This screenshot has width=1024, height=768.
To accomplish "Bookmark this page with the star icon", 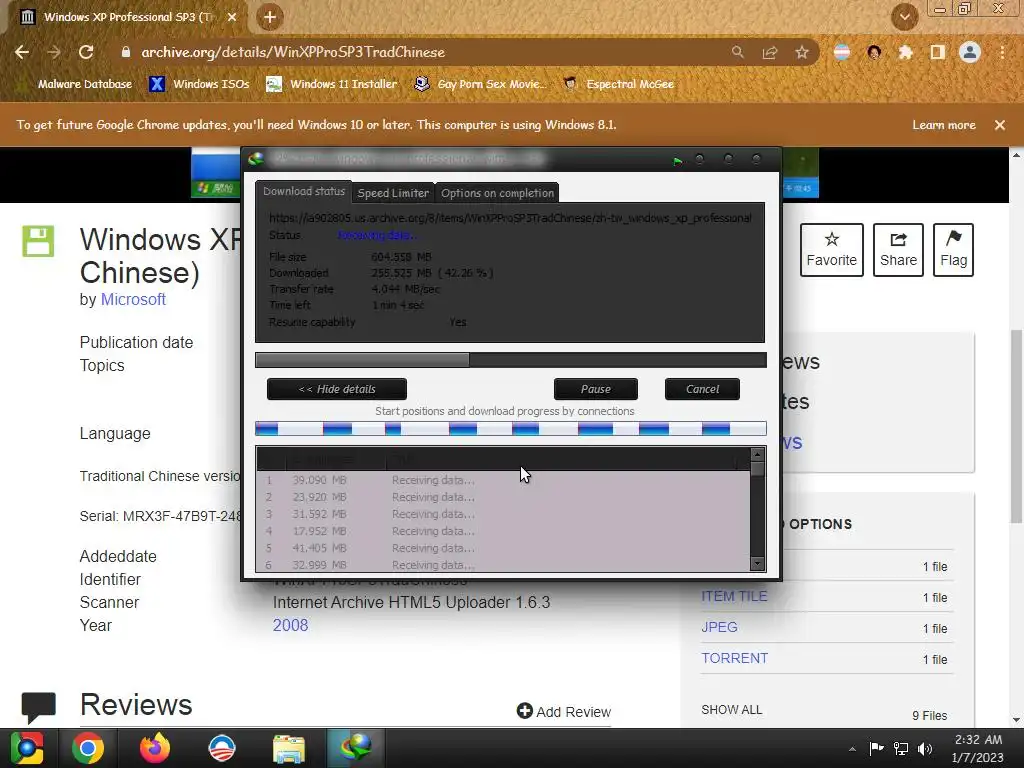I will coord(802,52).
